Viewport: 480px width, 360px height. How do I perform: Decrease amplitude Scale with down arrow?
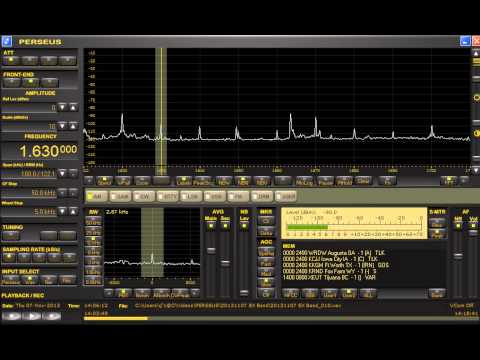click(x=62, y=126)
